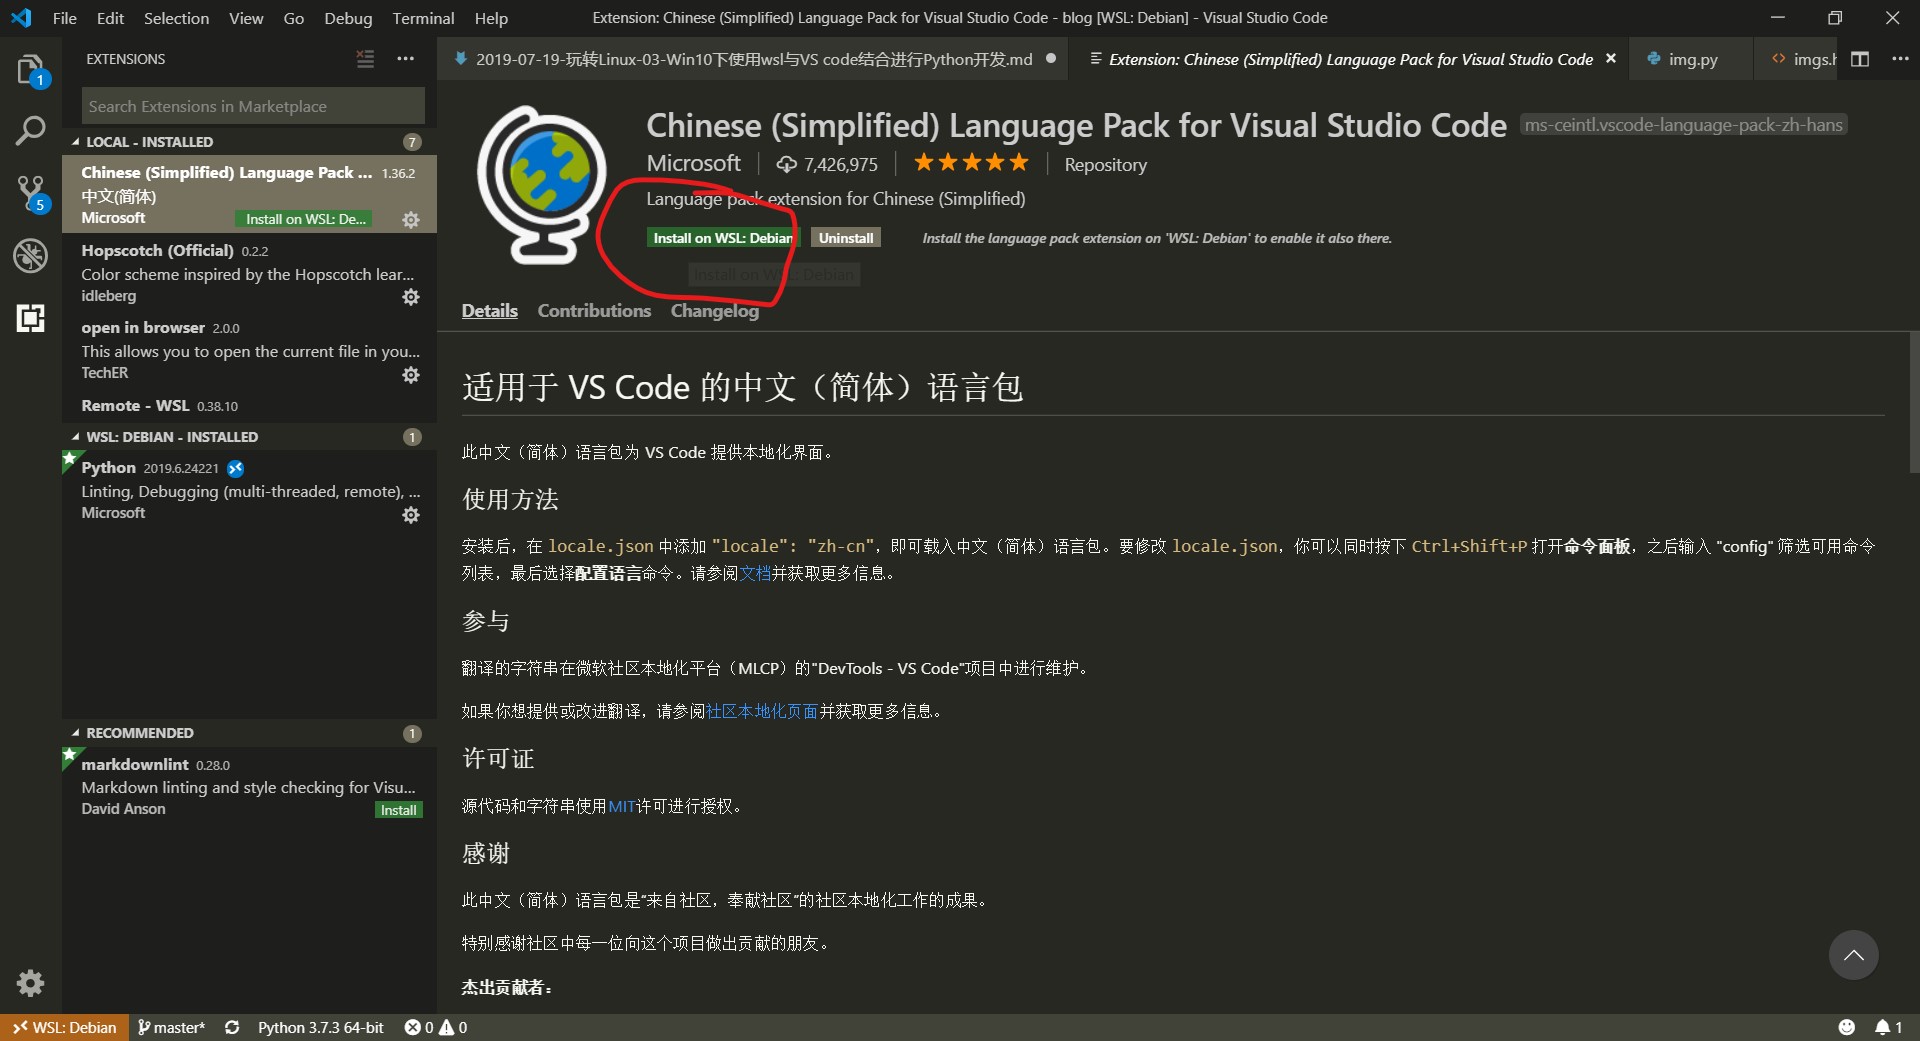Open the Extensions view icon
Viewport: 1920px width, 1041px height.
point(31,318)
